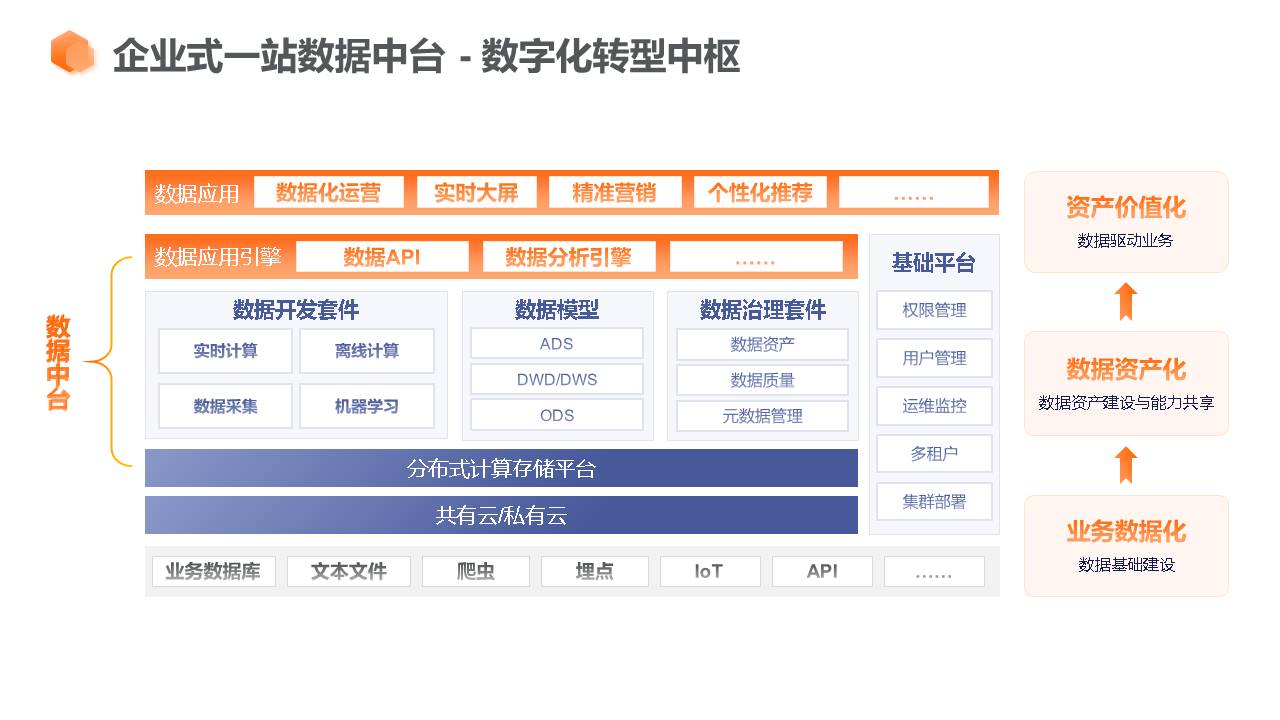
Task: Select the DWD/DWS layer box
Action: [x=557, y=379]
